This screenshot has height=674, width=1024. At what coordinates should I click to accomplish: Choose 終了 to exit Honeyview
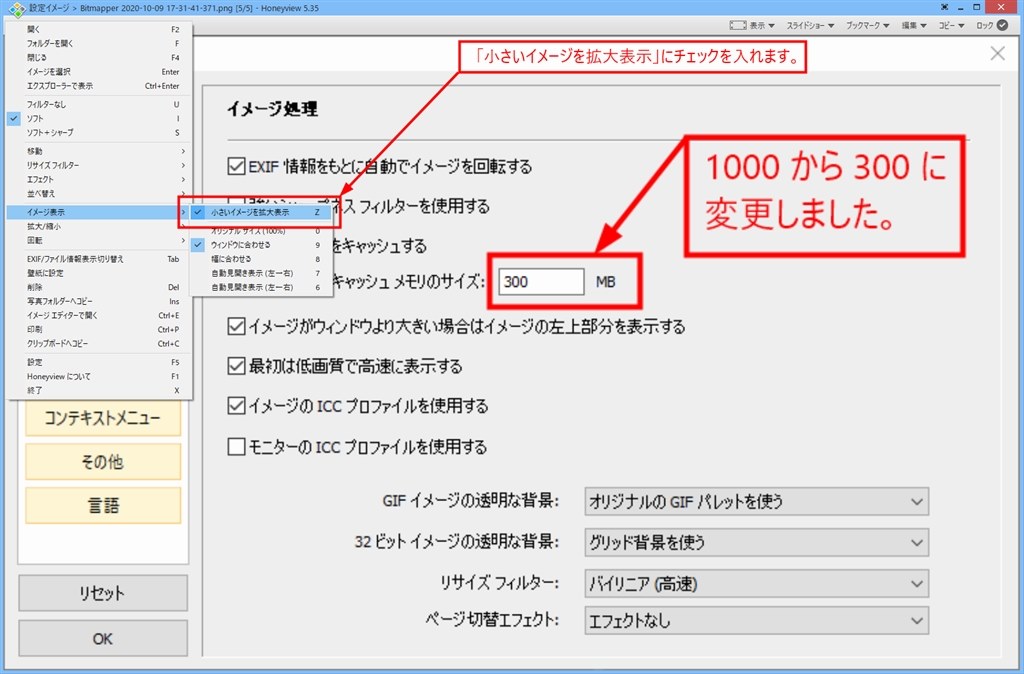pyautogui.click(x=99, y=391)
